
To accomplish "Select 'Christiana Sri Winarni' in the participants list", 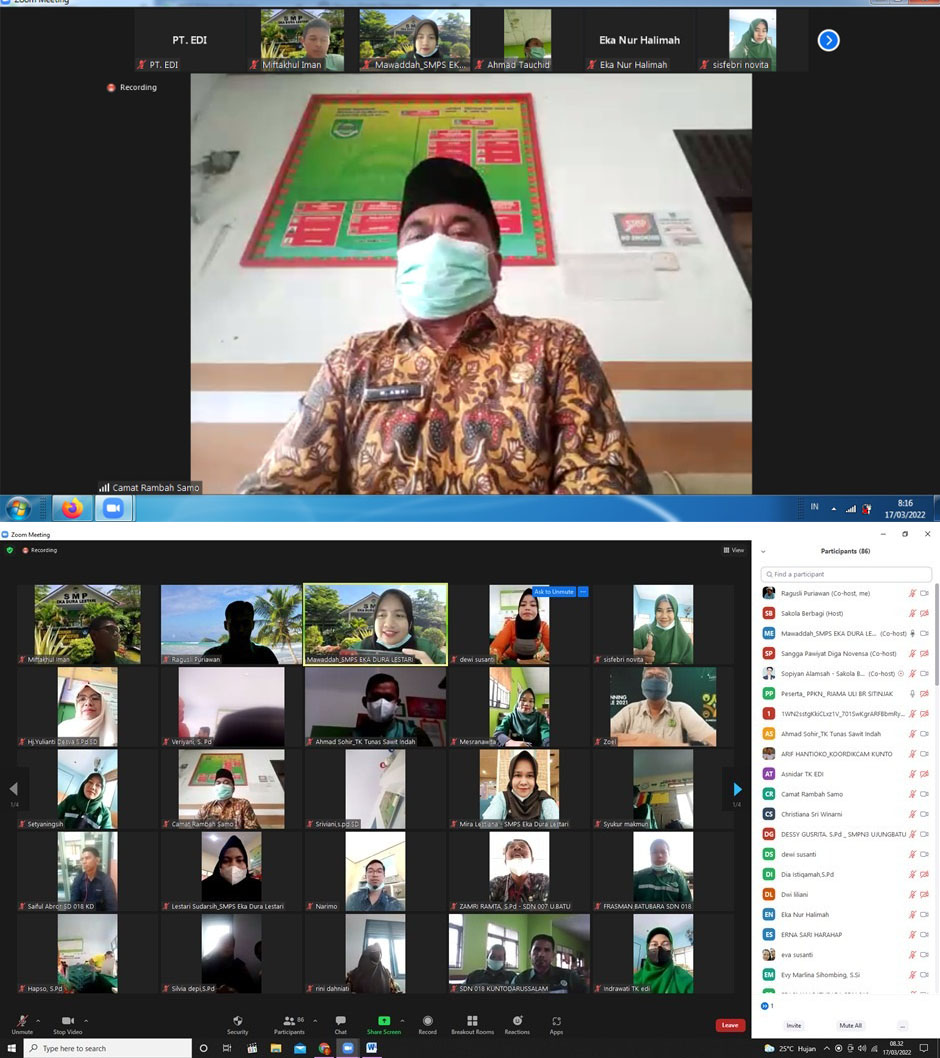I will click(x=812, y=814).
